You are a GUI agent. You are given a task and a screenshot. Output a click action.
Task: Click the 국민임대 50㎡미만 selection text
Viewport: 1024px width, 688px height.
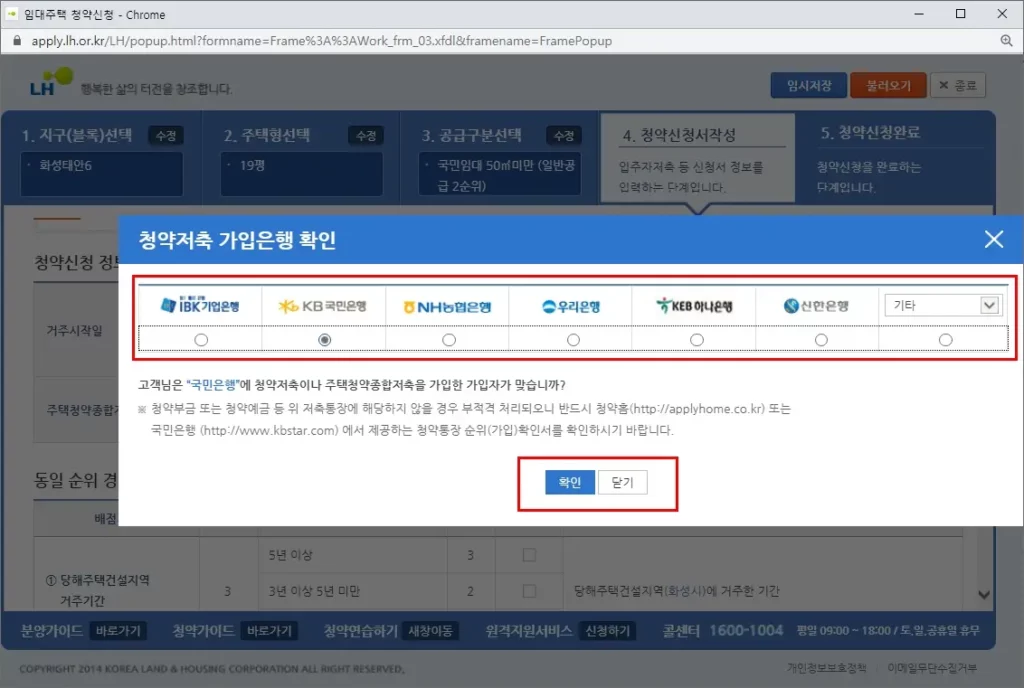point(506,176)
